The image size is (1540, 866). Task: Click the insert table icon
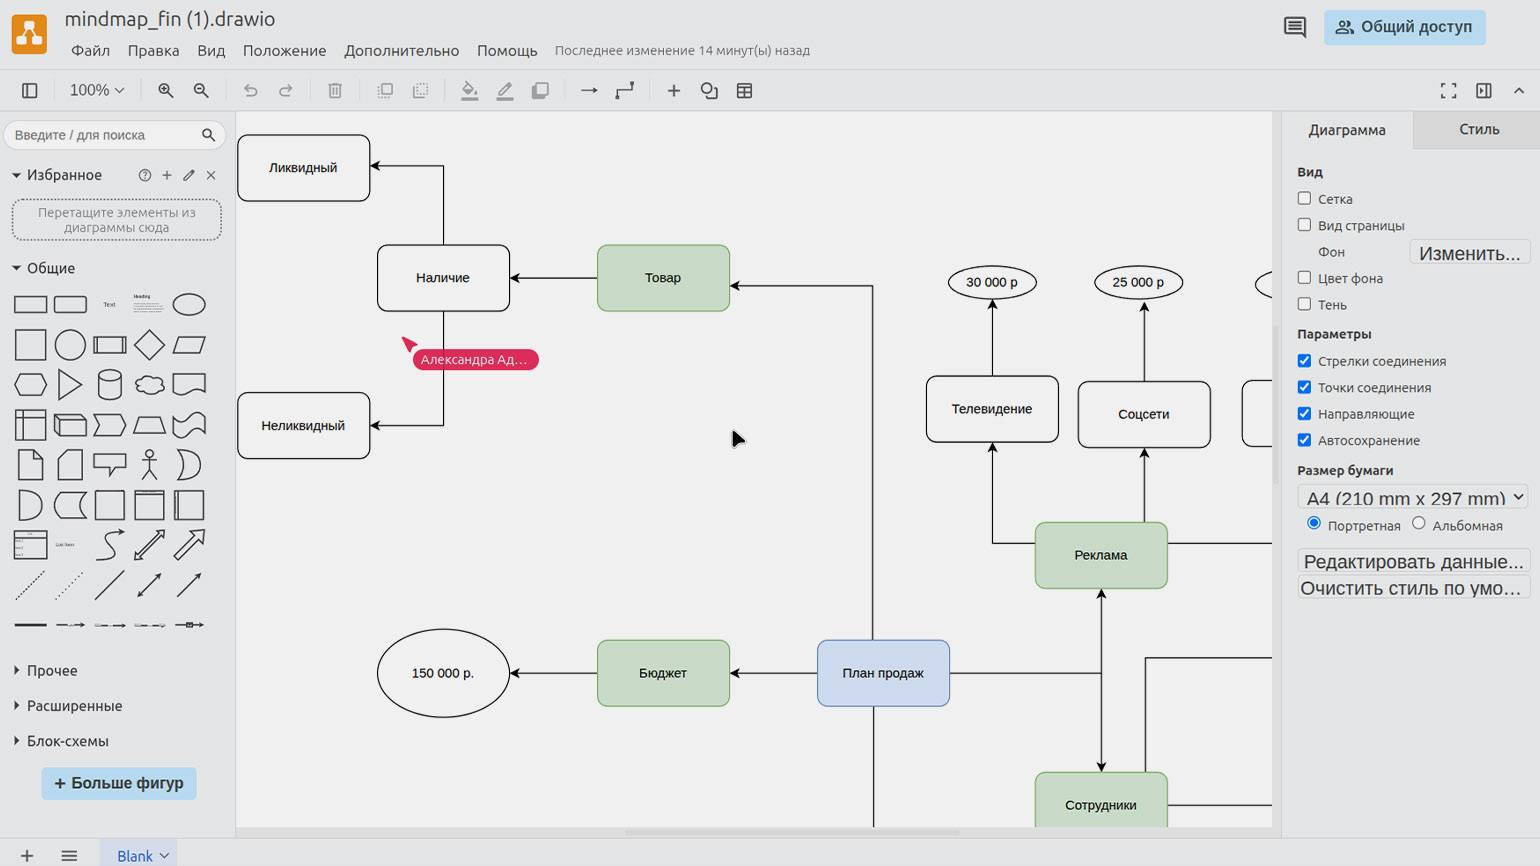click(745, 91)
